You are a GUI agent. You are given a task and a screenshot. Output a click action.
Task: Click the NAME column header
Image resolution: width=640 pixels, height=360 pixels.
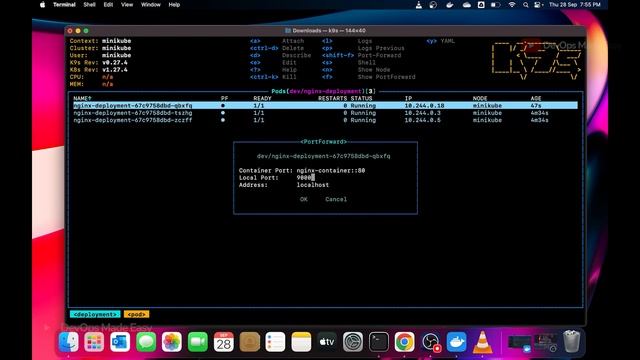[82, 98]
